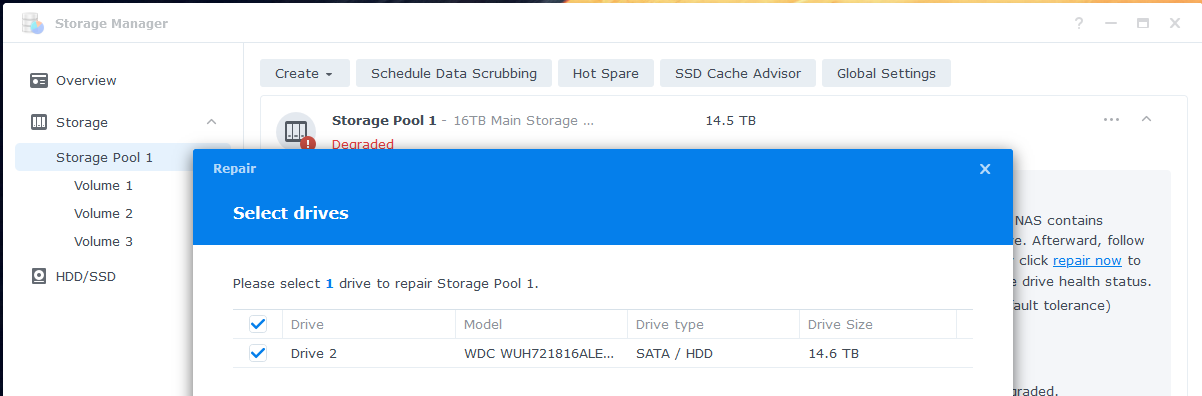Screen dimensions: 1202x396
Task: Open the help question mark icon
Action: click(x=1079, y=23)
